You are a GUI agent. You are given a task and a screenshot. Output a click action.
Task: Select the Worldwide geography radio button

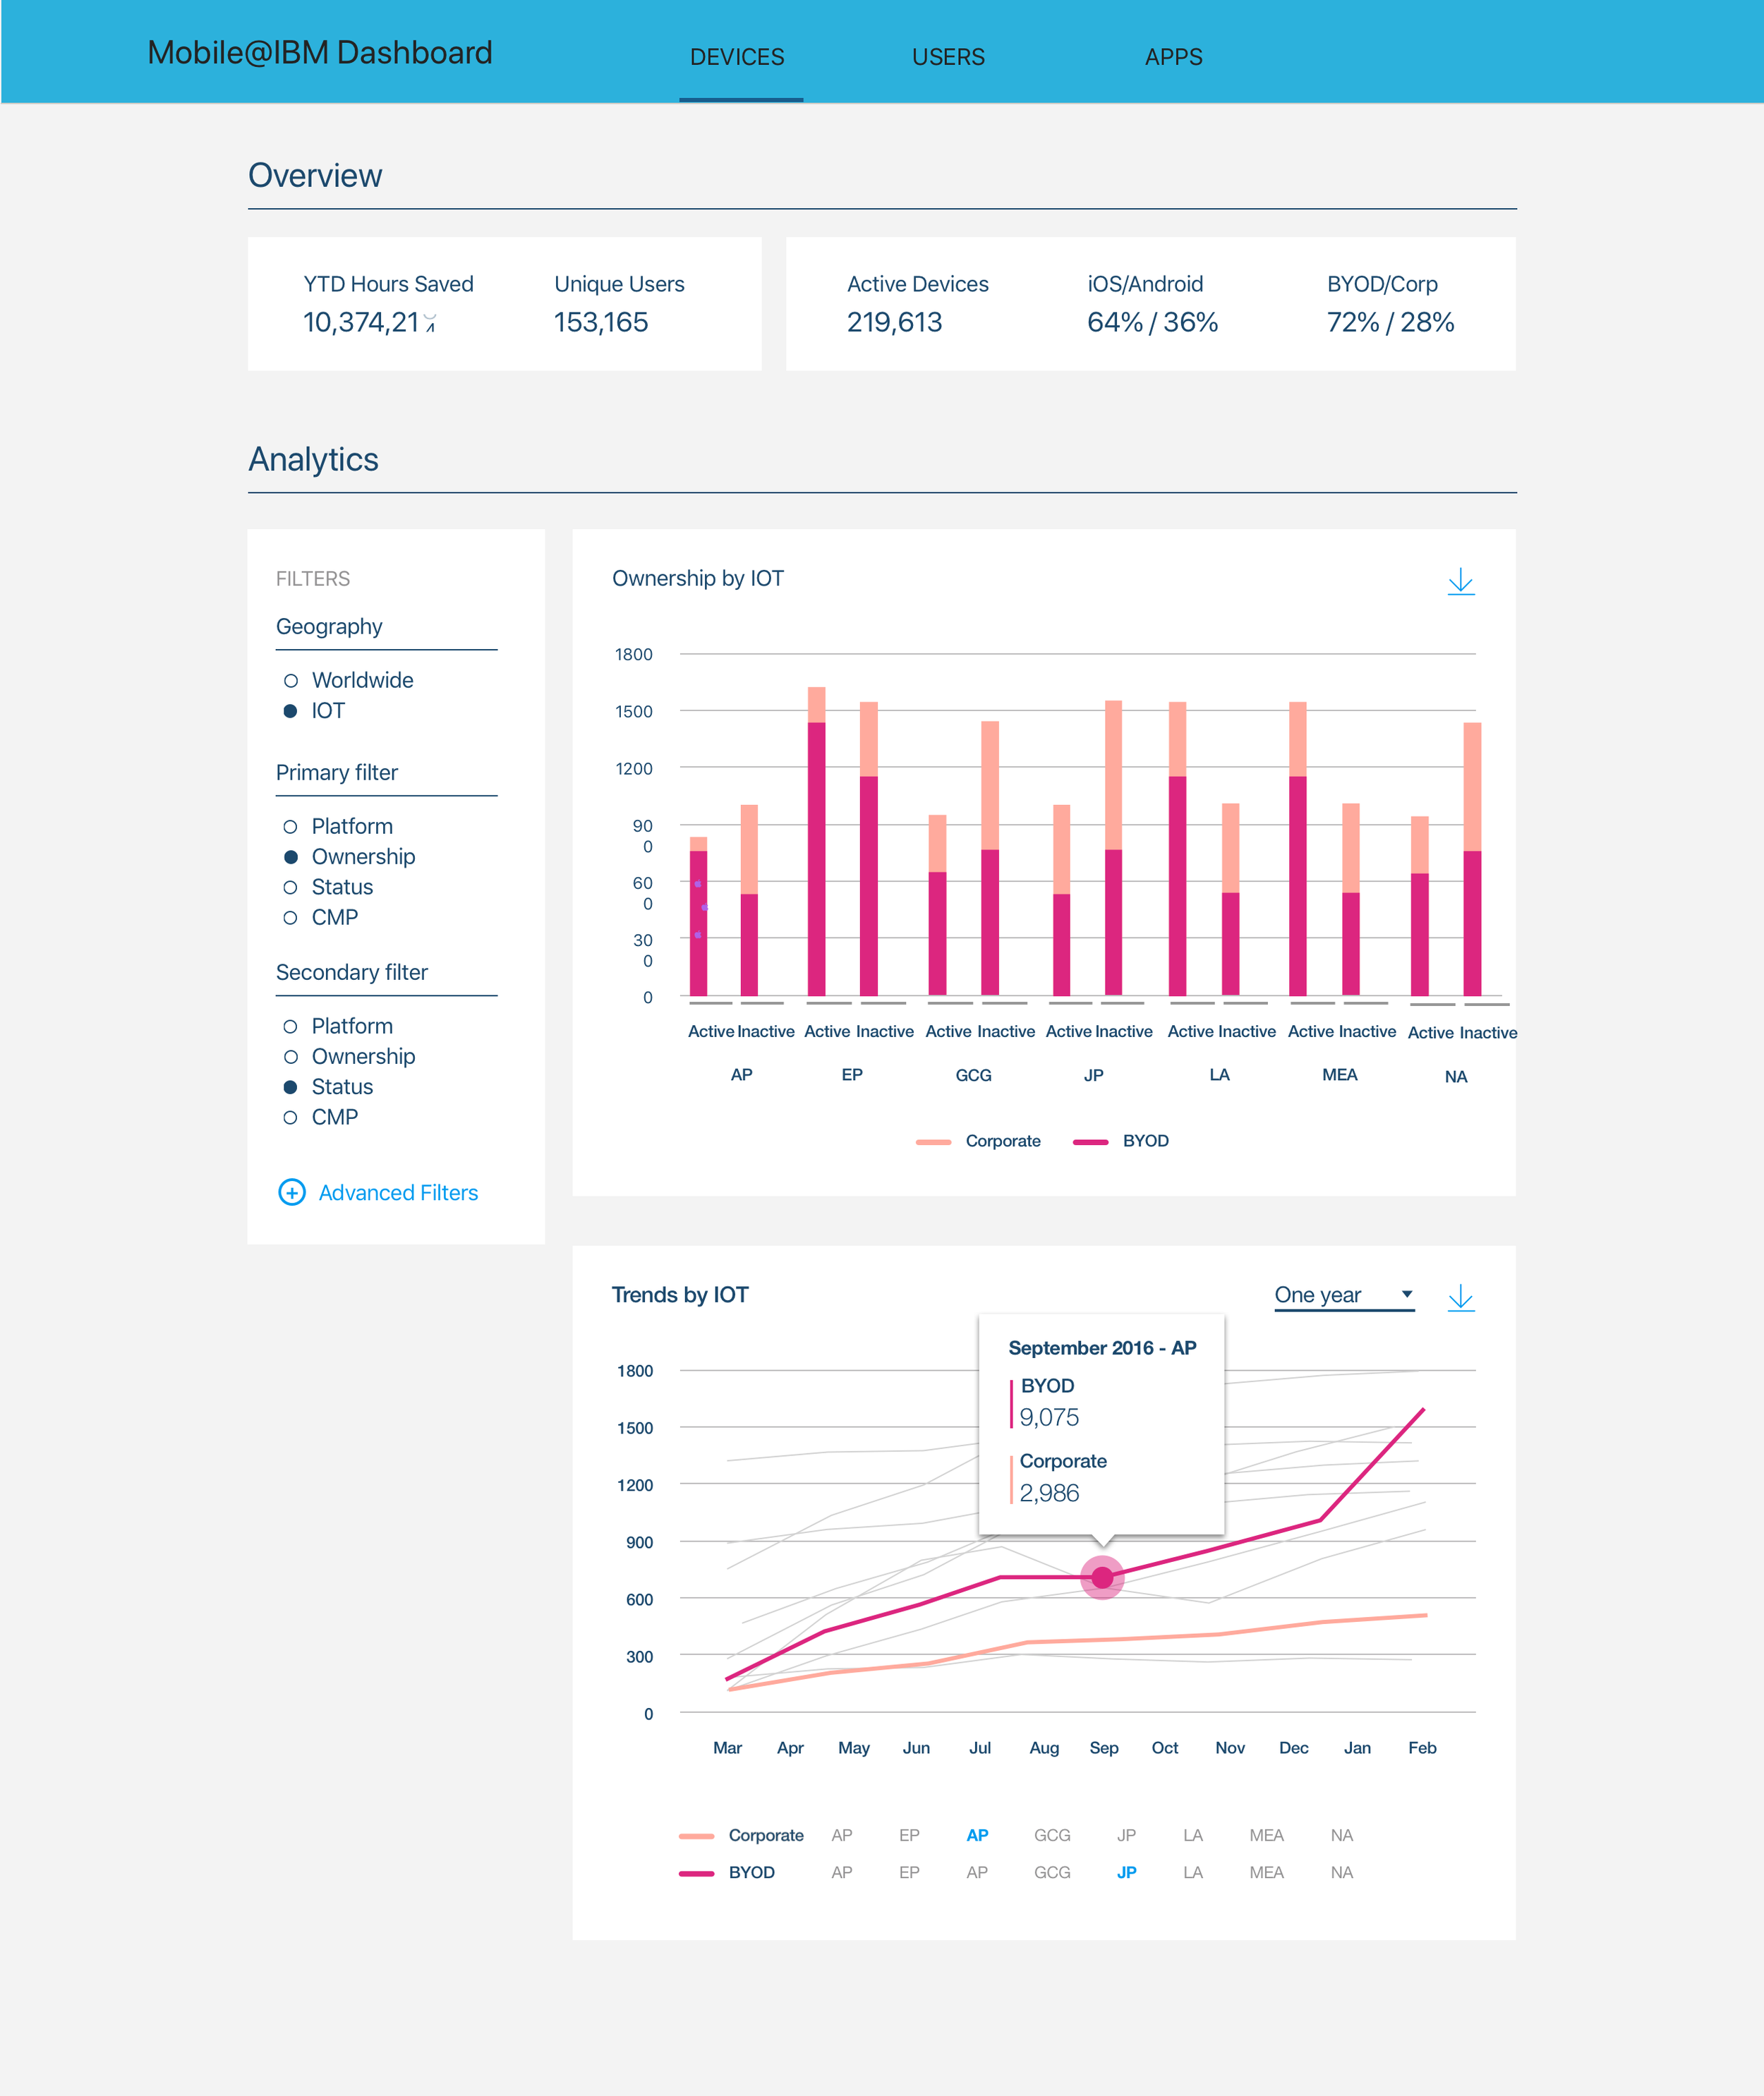tap(291, 681)
